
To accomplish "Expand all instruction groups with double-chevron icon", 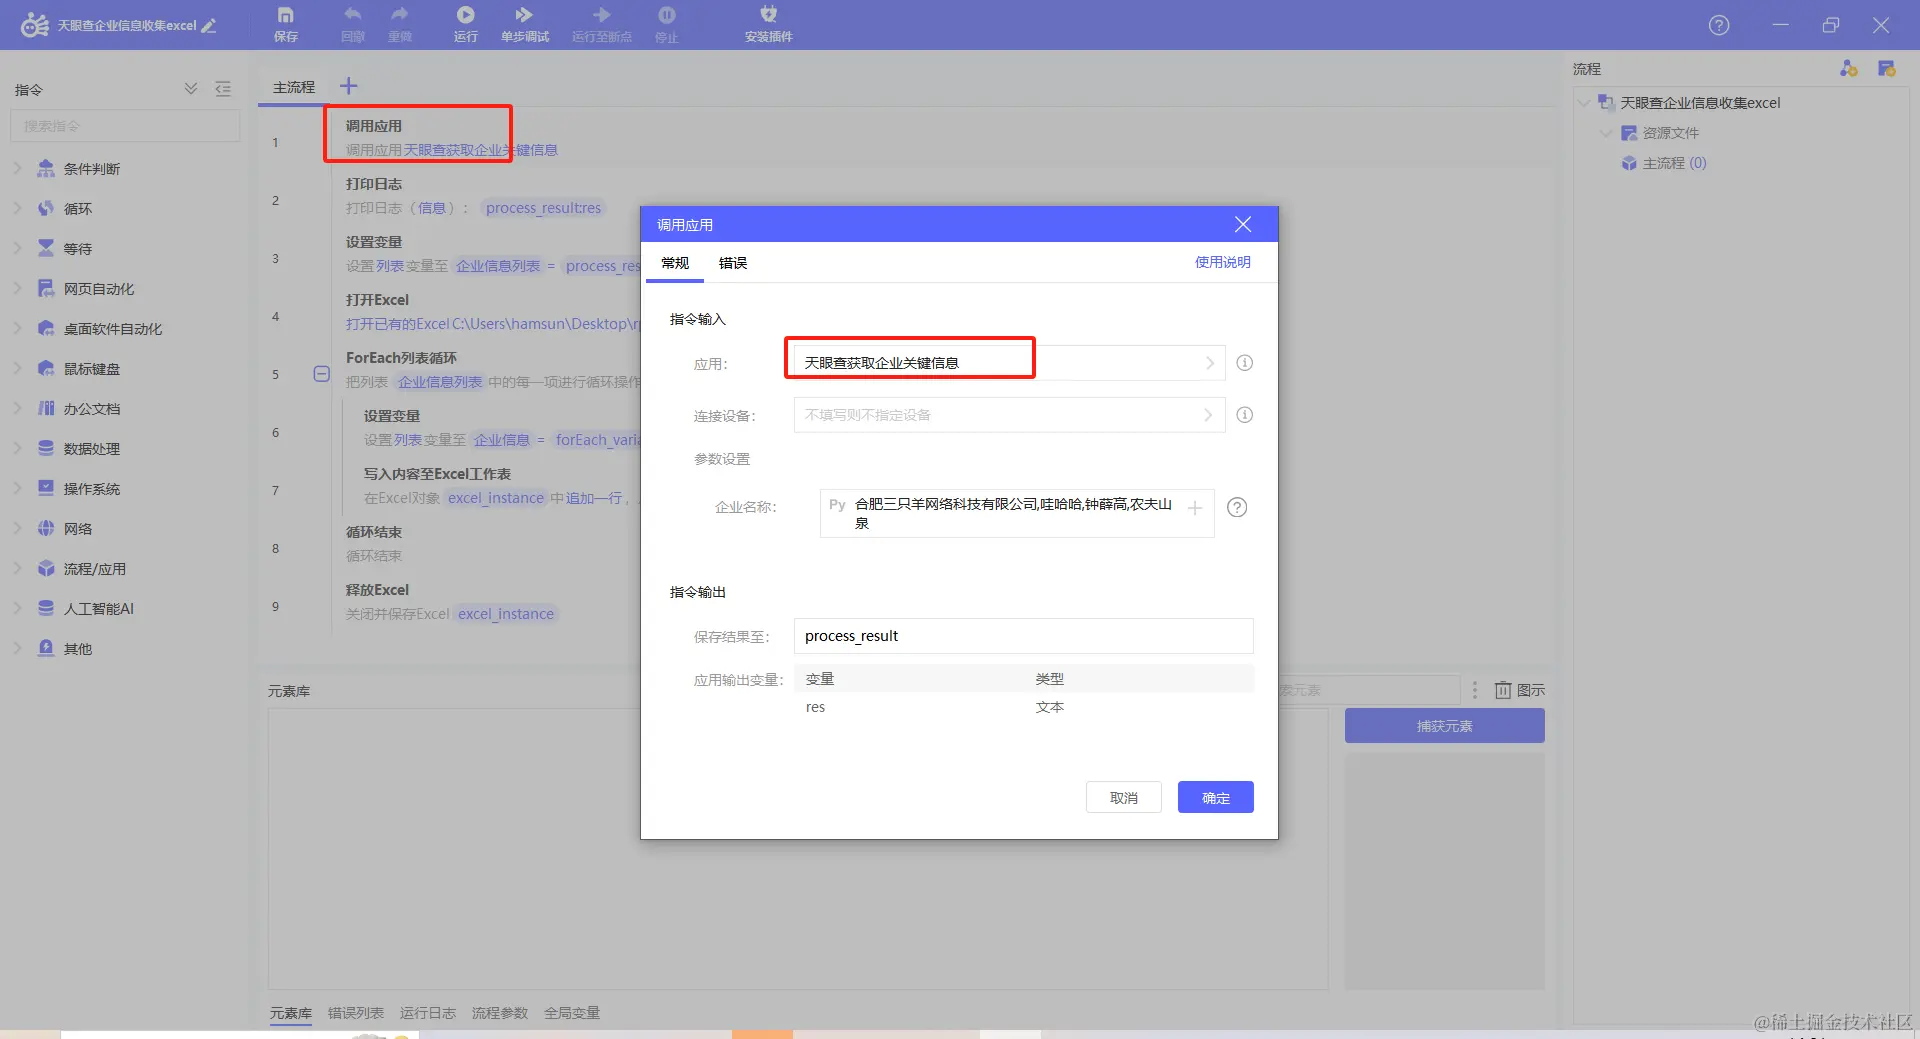I will 191,89.
